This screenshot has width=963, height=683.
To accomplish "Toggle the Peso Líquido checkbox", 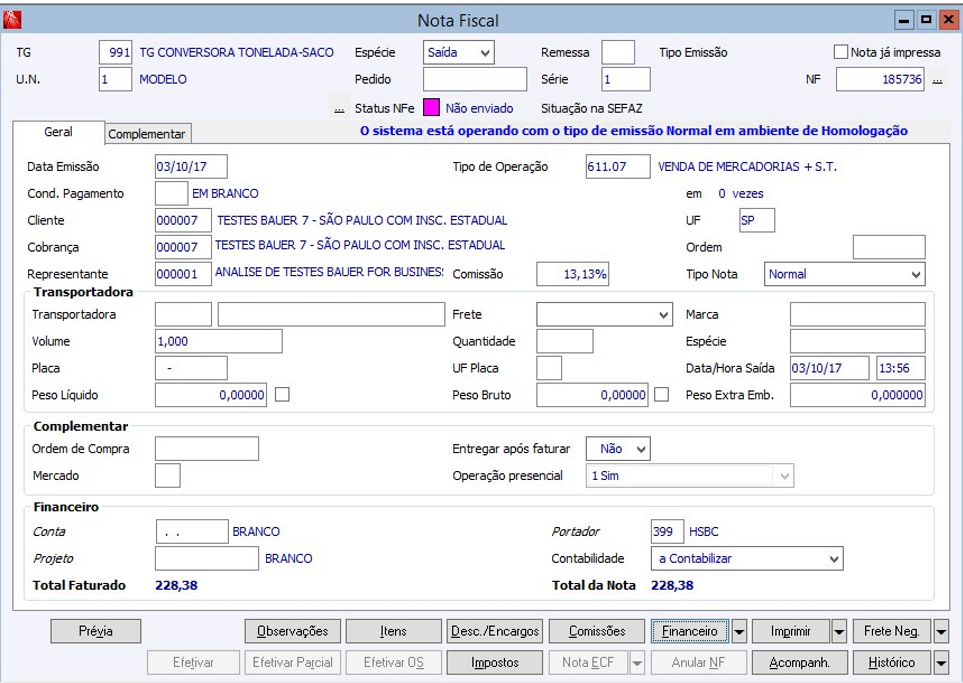I will (x=282, y=395).
